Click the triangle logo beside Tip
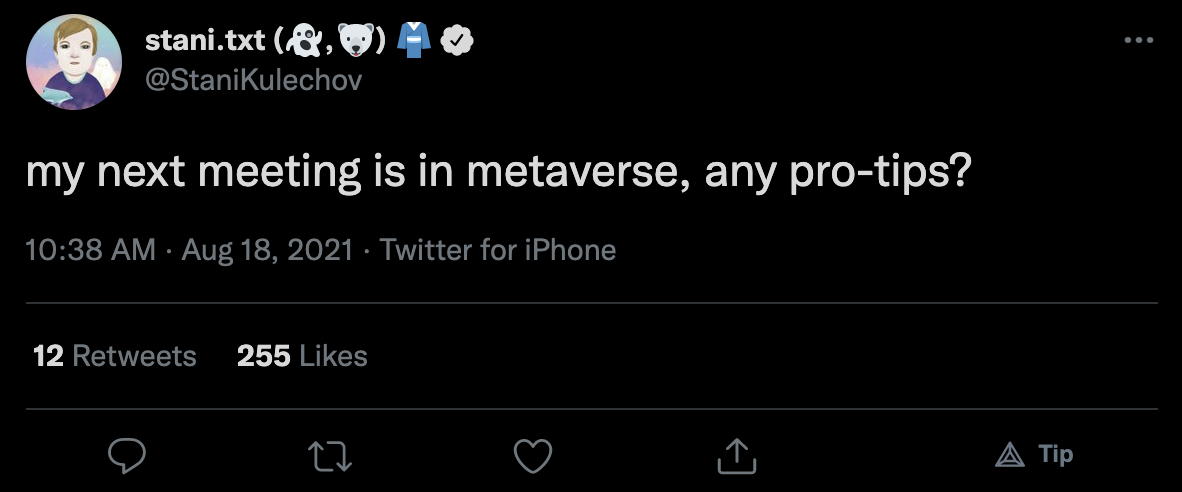The width and height of the screenshot is (1182, 492). coord(1011,455)
